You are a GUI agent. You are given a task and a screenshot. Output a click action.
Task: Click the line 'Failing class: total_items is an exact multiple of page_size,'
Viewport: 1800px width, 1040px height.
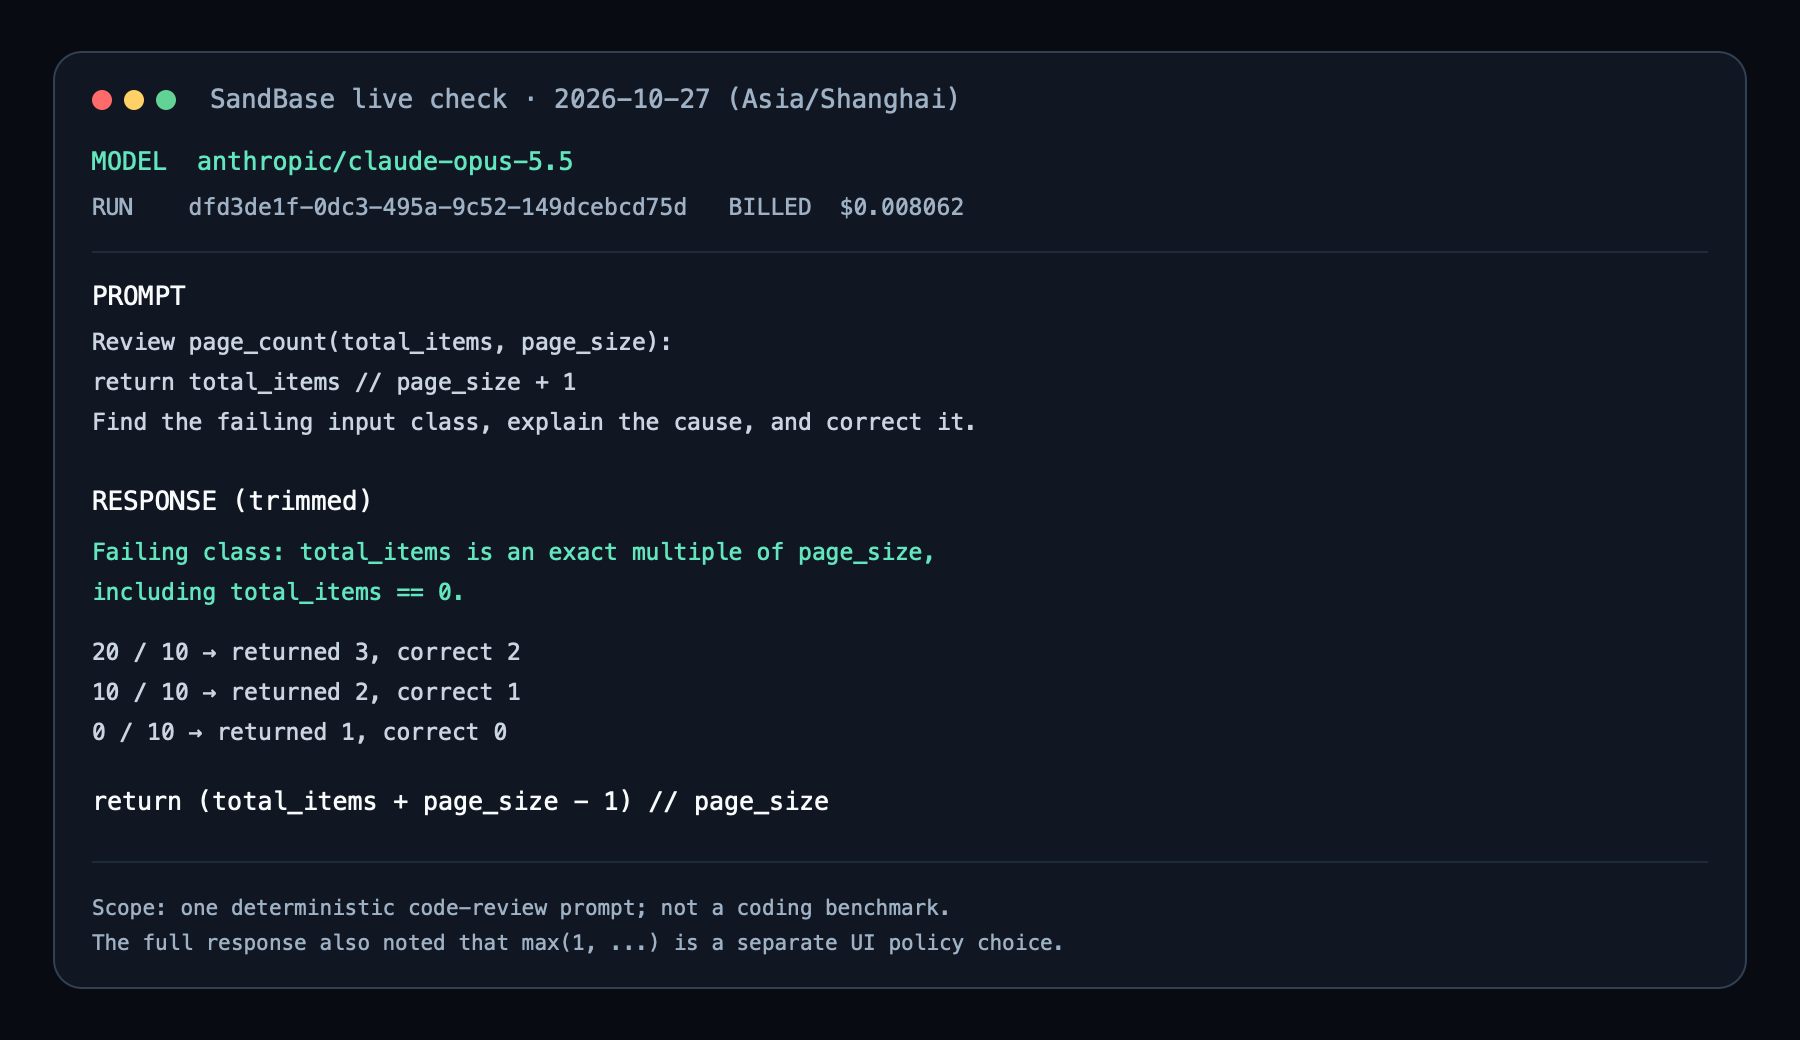513,552
